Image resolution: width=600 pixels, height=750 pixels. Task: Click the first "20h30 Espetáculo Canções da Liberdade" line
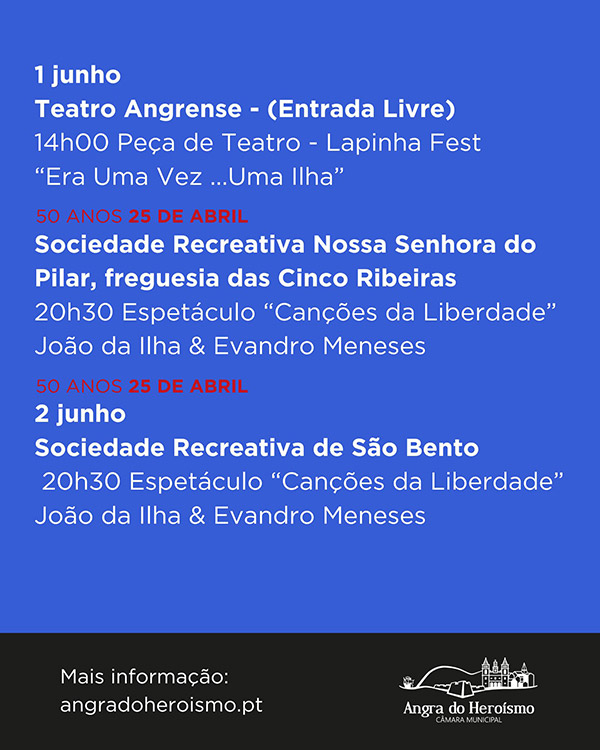pos(296,312)
